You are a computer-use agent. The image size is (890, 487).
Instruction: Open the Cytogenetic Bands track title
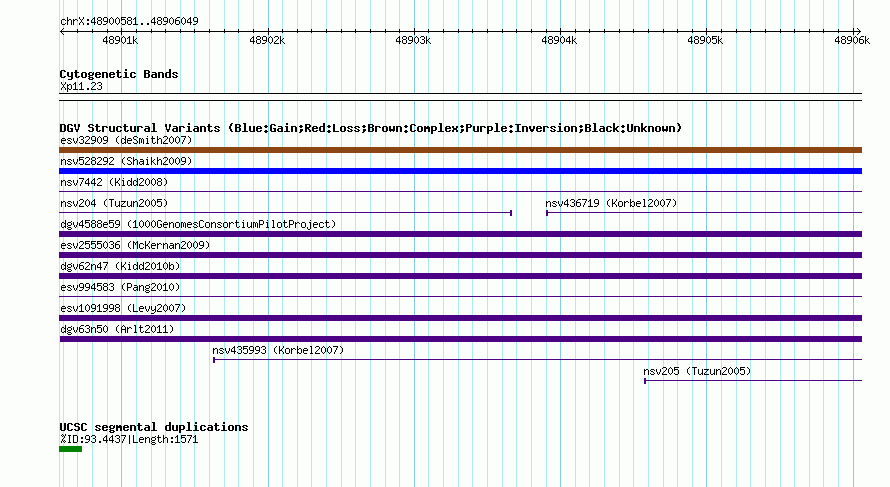[119, 74]
